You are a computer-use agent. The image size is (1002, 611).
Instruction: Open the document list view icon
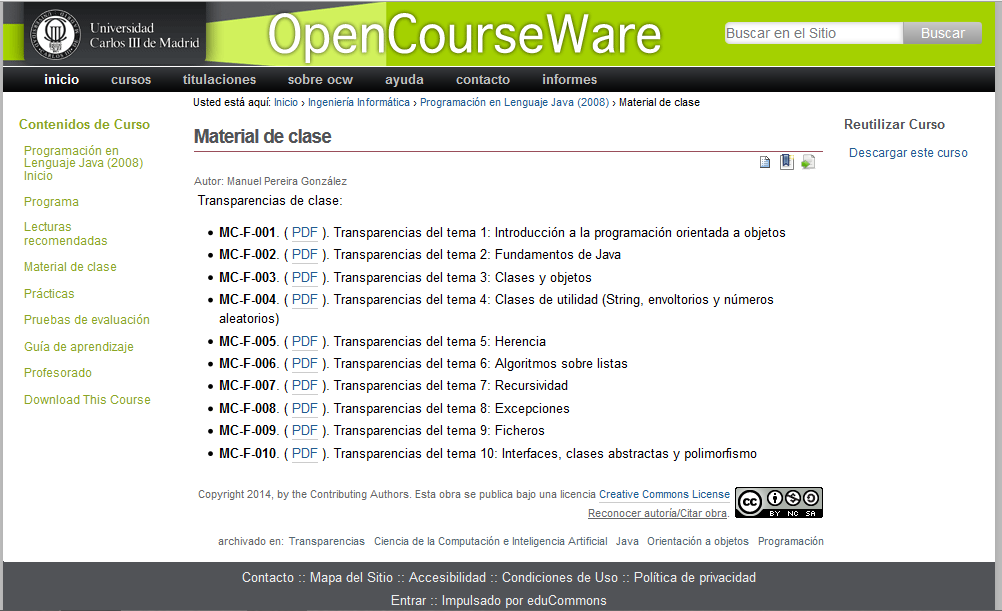(x=765, y=161)
